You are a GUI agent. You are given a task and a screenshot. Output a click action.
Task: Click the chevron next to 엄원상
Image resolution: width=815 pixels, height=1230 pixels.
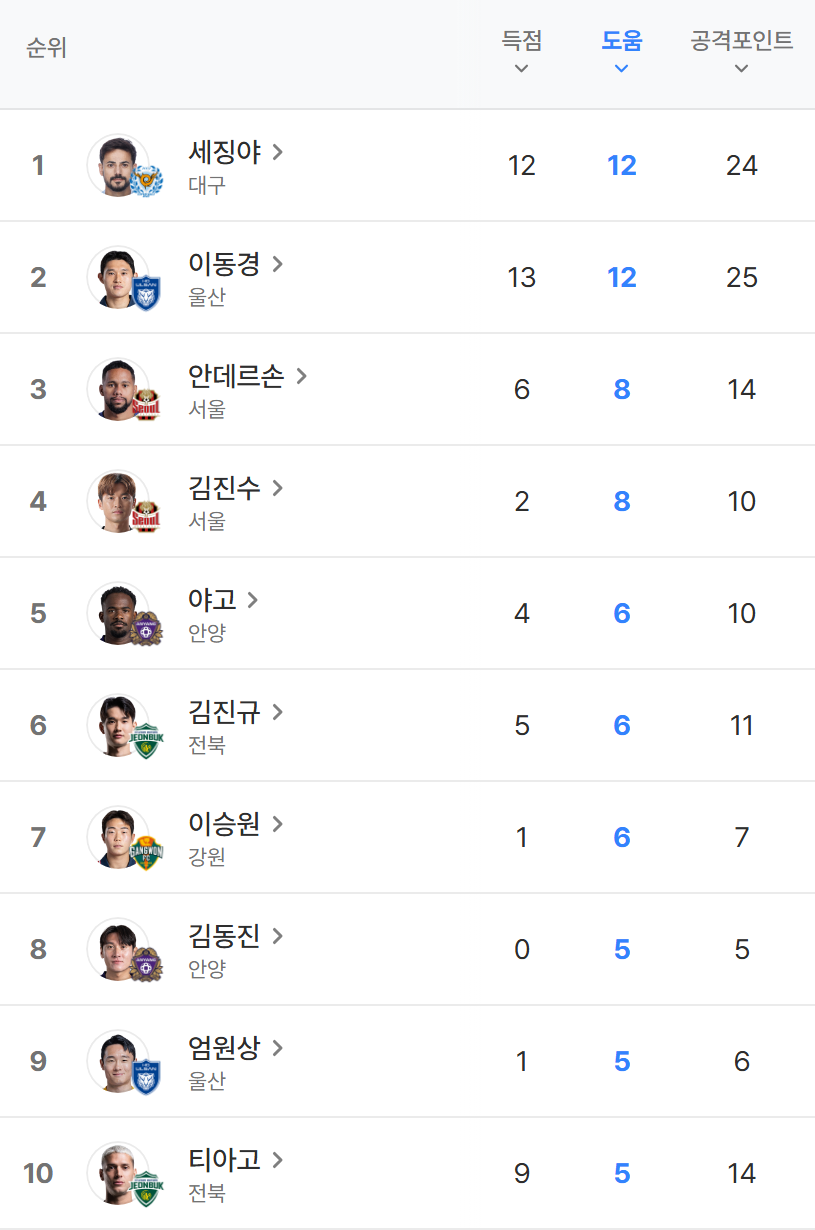pyautogui.click(x=278, y=1048)
